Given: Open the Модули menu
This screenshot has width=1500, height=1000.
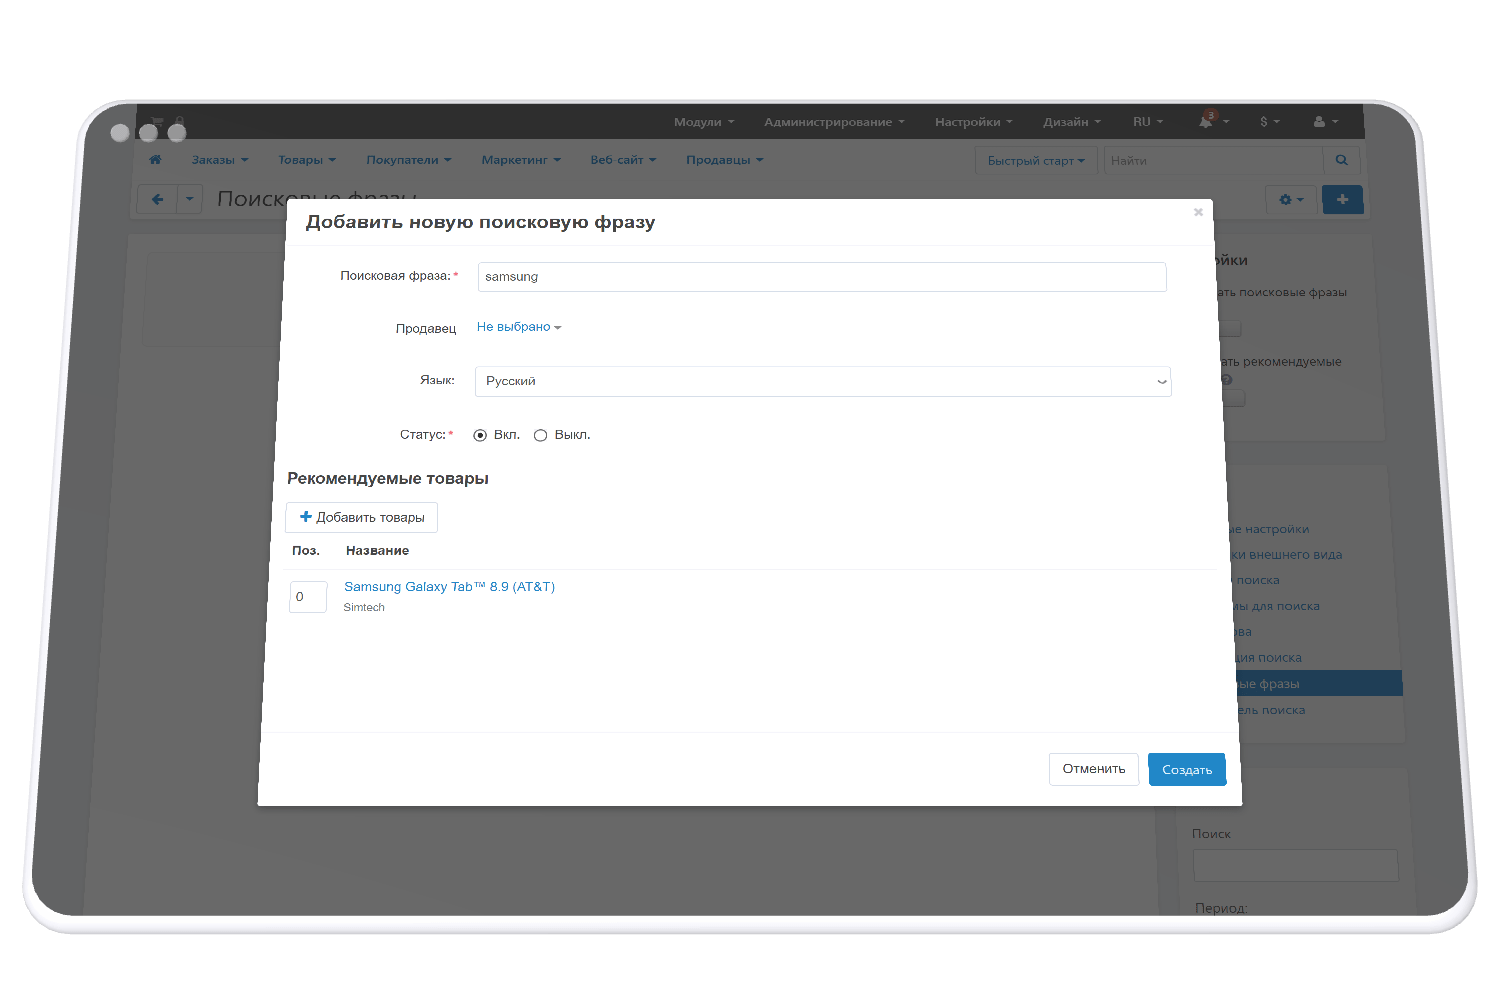Looking at the screenshot, I should pyautogui.click(x=704, y=122).
